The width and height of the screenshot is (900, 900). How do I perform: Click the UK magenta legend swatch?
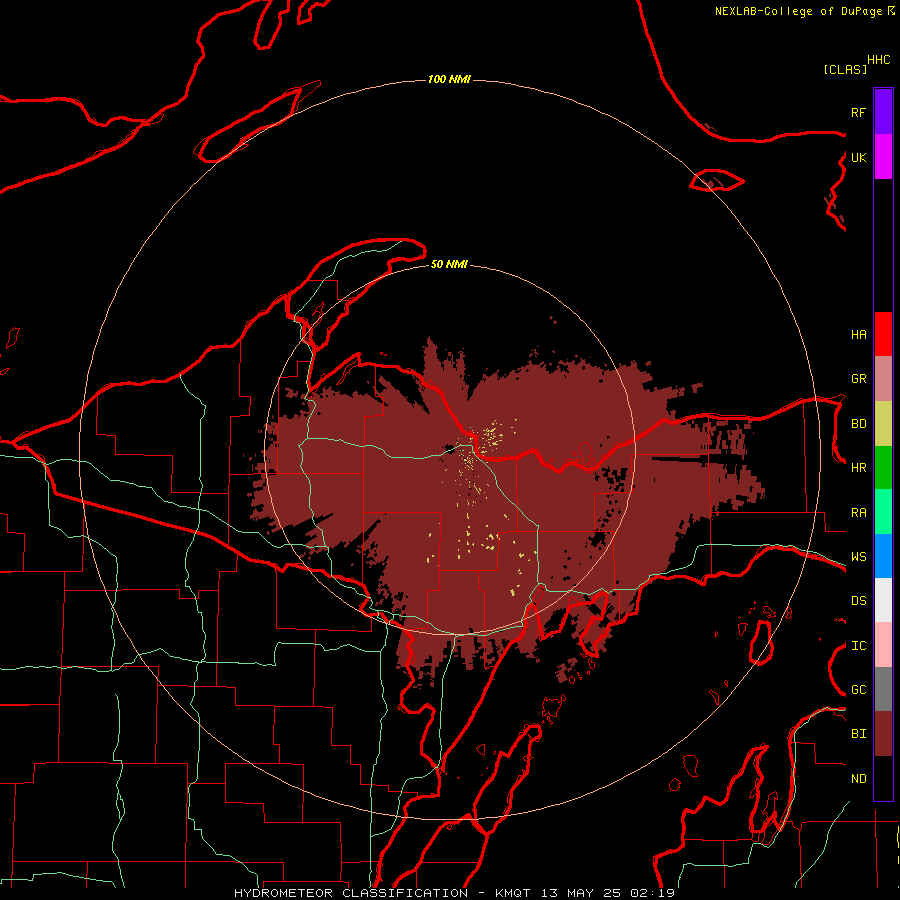click(x=883, y=157)
